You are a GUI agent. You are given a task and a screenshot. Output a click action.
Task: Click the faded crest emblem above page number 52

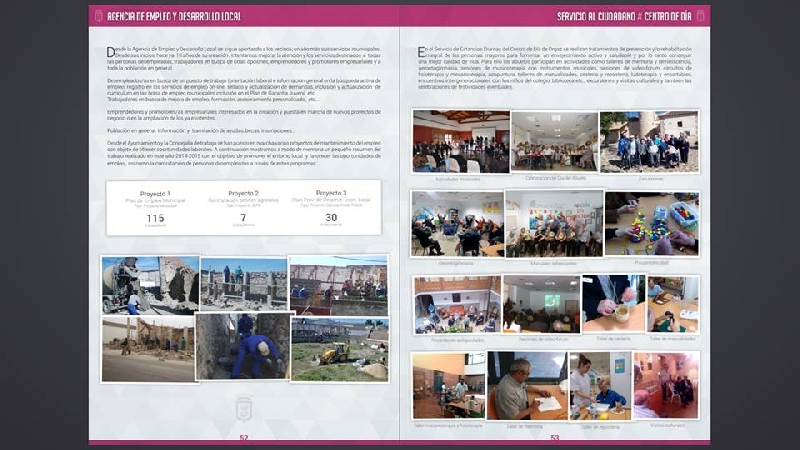tap(244, 408)
